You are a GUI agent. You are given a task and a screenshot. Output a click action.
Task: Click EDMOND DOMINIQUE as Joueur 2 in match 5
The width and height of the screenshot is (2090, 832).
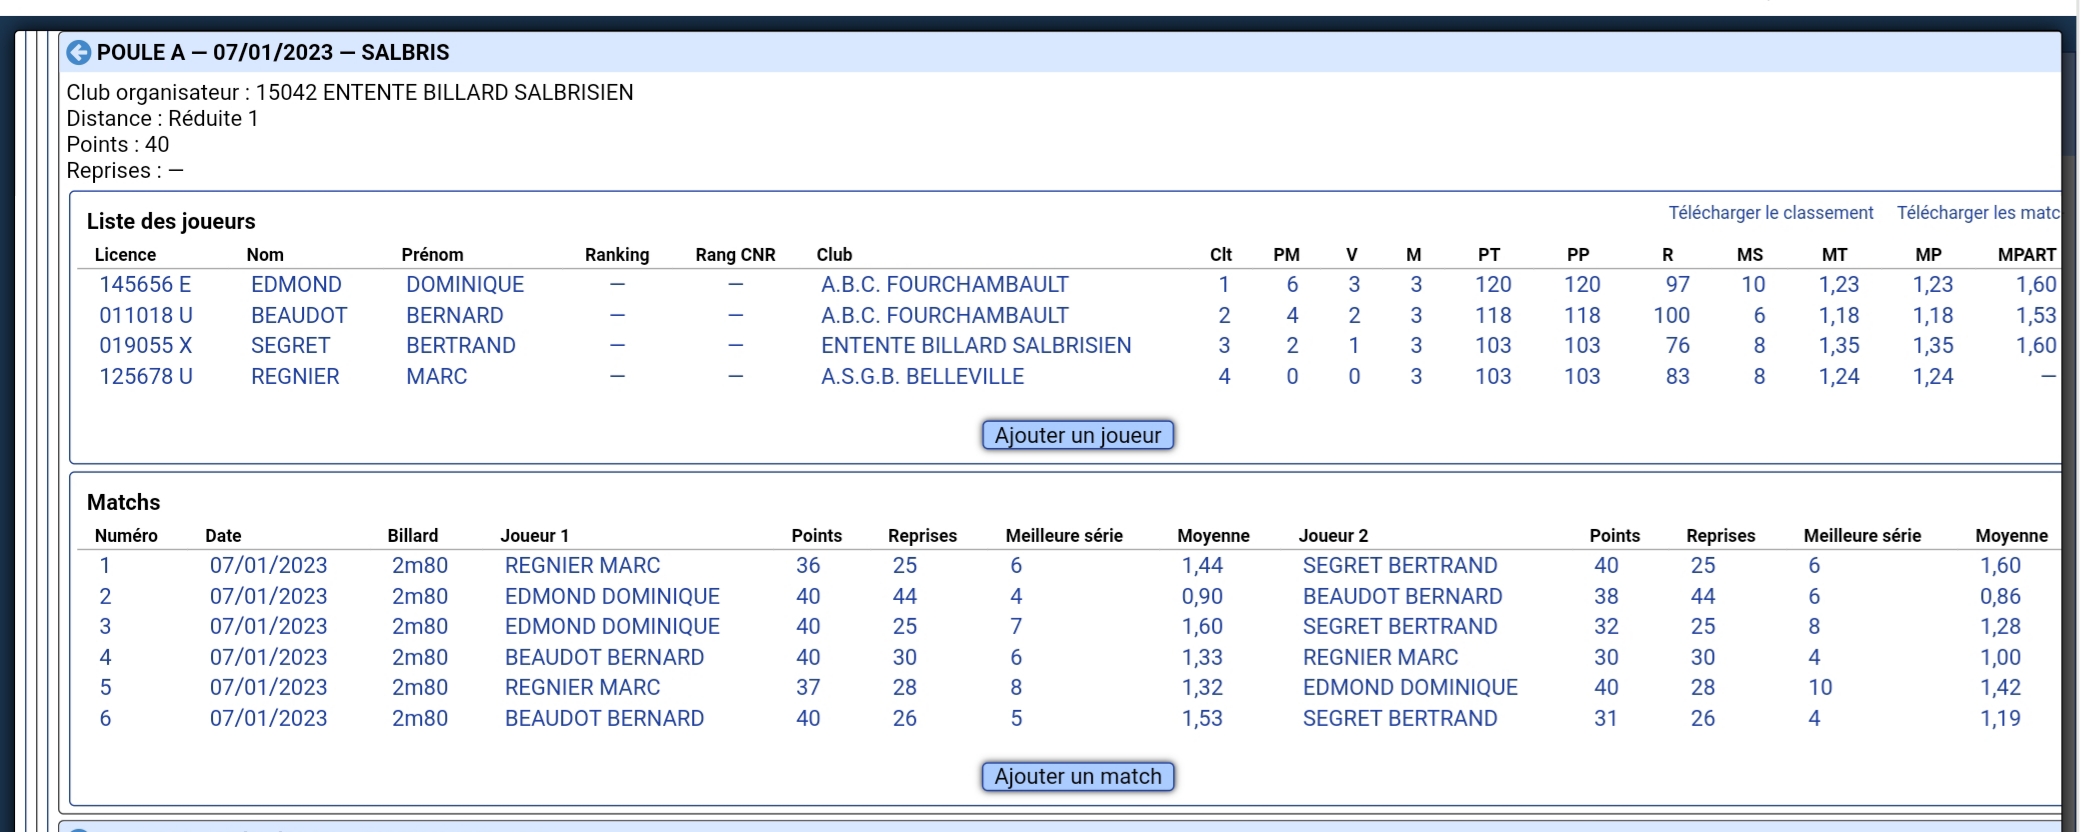click(1410, 688)
